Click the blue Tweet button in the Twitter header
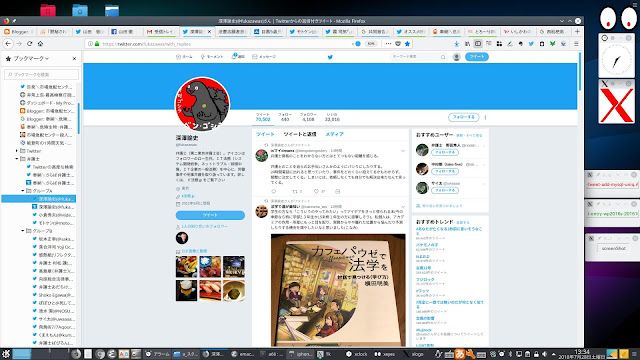The width and height of the screenshot is (640, 360). pos(477,57)
